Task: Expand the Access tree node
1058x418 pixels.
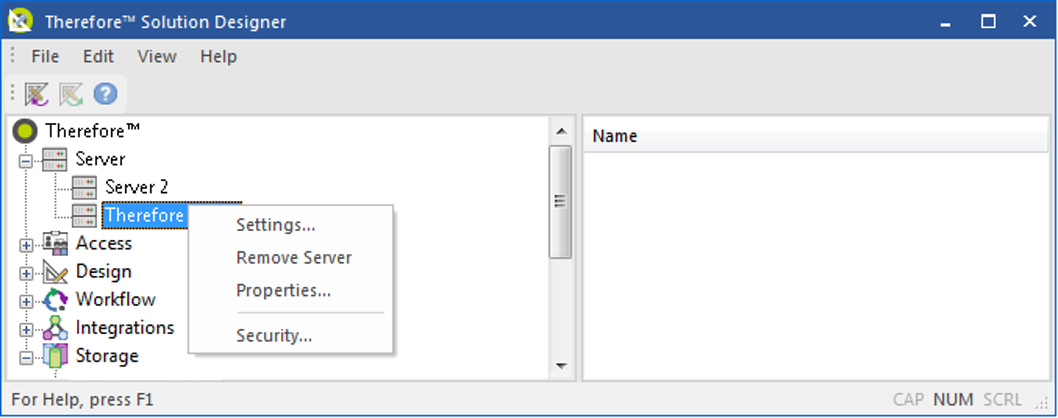Action: pos(26,244)
